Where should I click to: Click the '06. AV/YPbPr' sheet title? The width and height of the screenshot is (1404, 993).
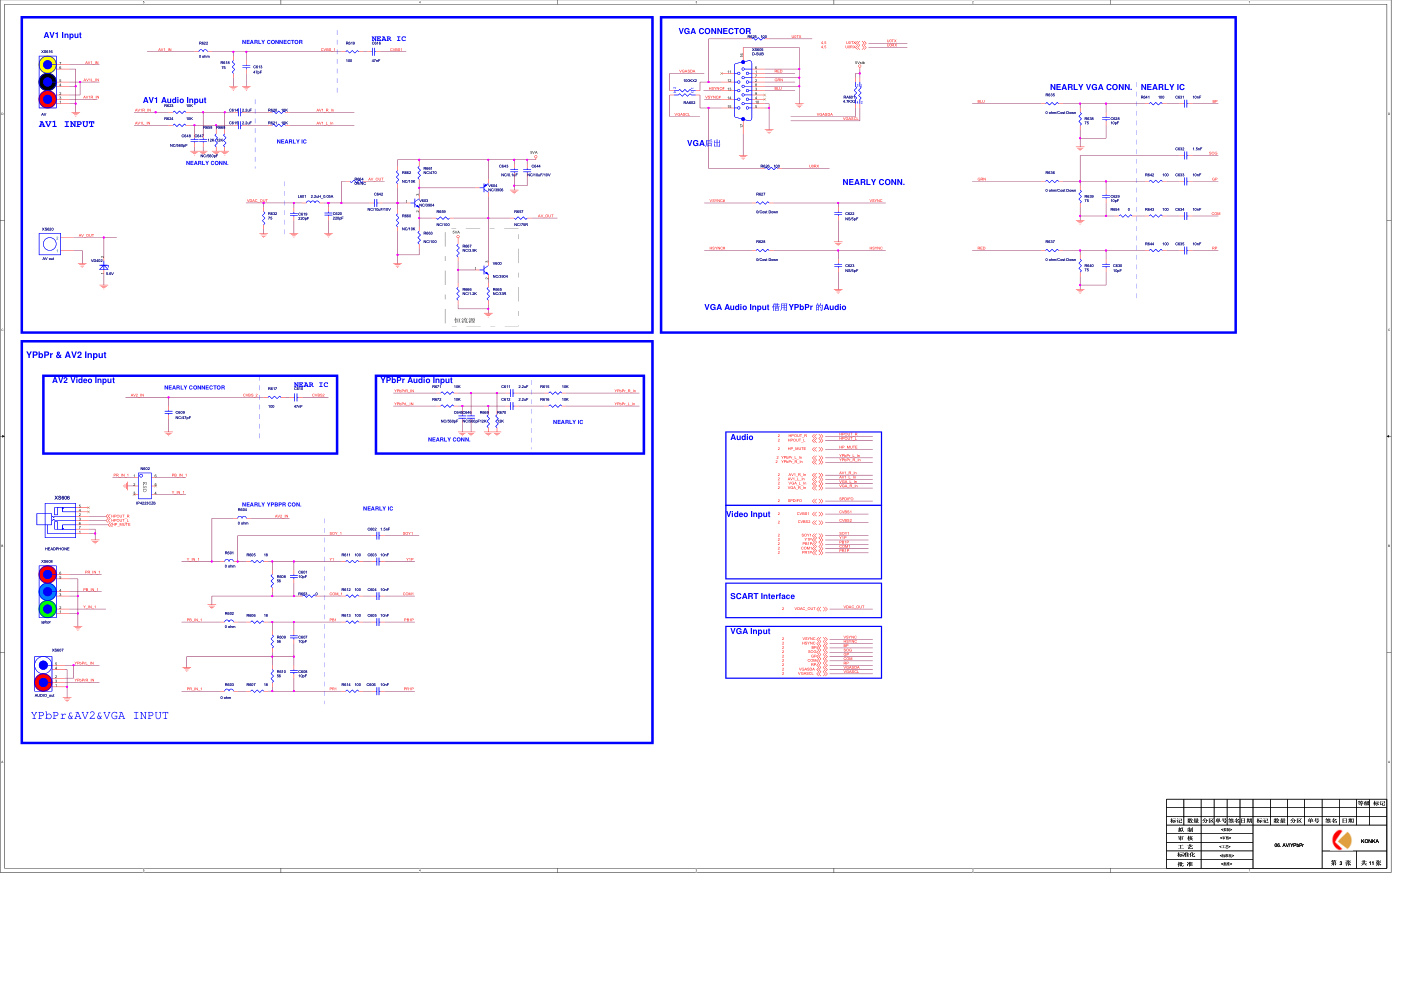1289,845
